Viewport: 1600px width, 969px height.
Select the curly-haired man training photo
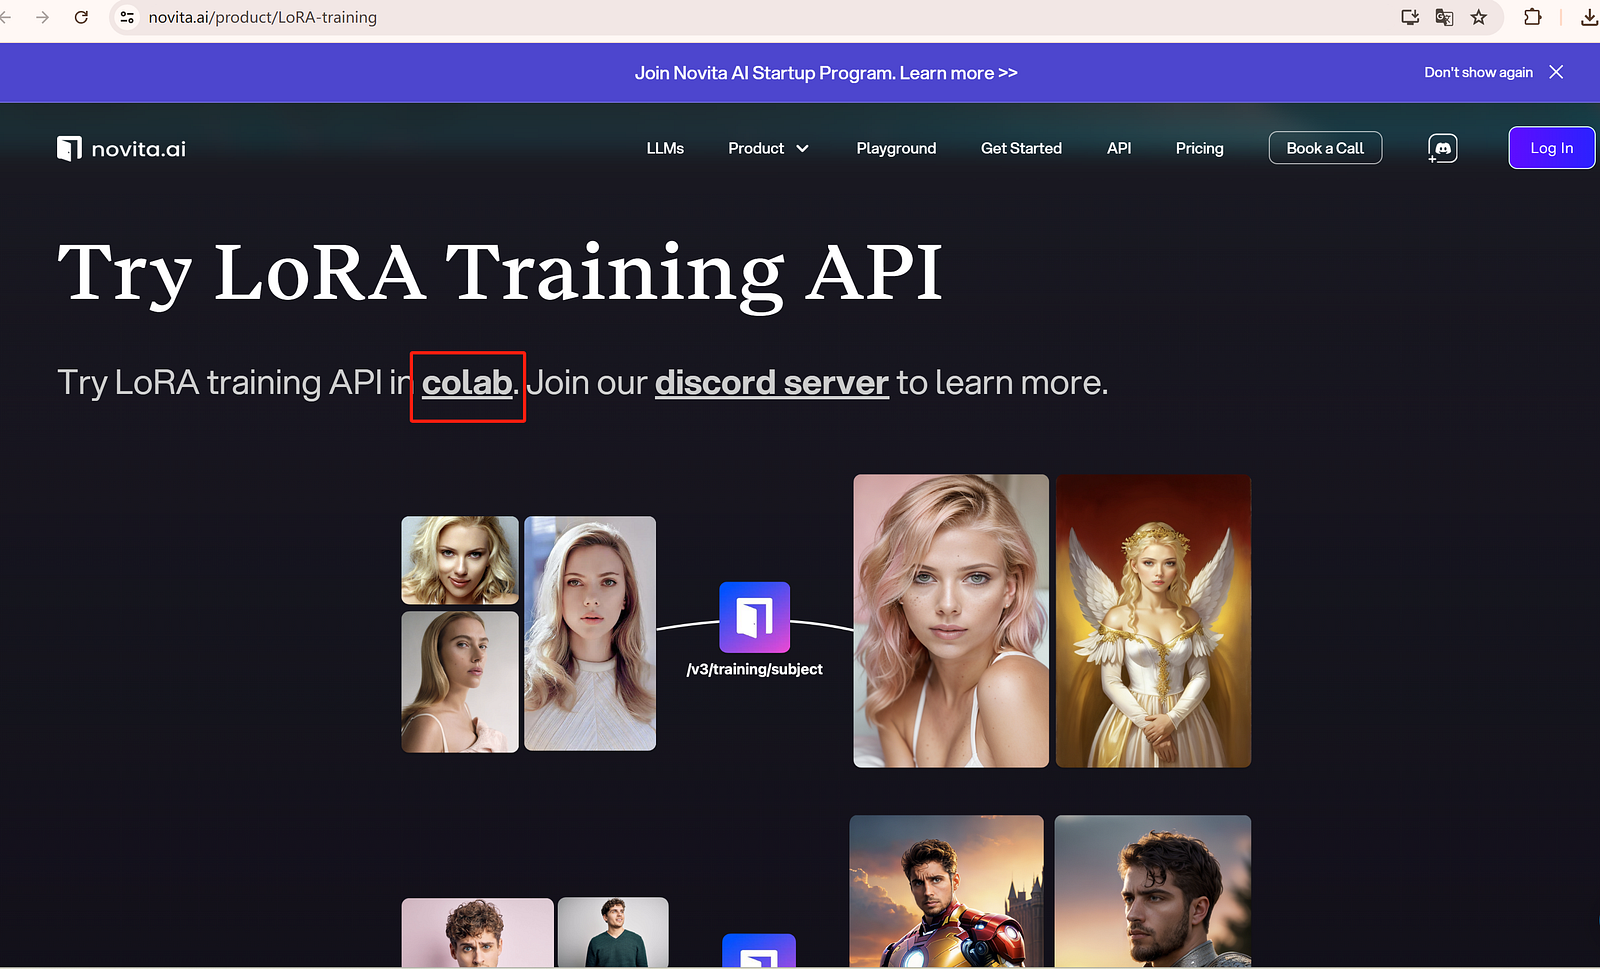pos(478,933)
